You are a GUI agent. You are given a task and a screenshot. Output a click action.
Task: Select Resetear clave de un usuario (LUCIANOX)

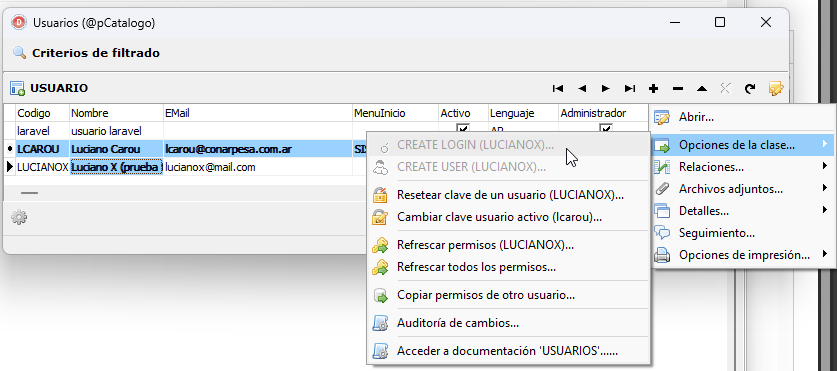pos(509,195)
